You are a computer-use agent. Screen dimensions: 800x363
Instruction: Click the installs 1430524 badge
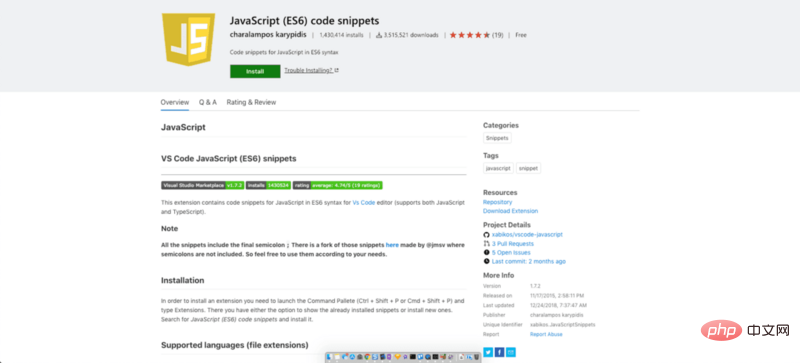(x=268, y=185)
